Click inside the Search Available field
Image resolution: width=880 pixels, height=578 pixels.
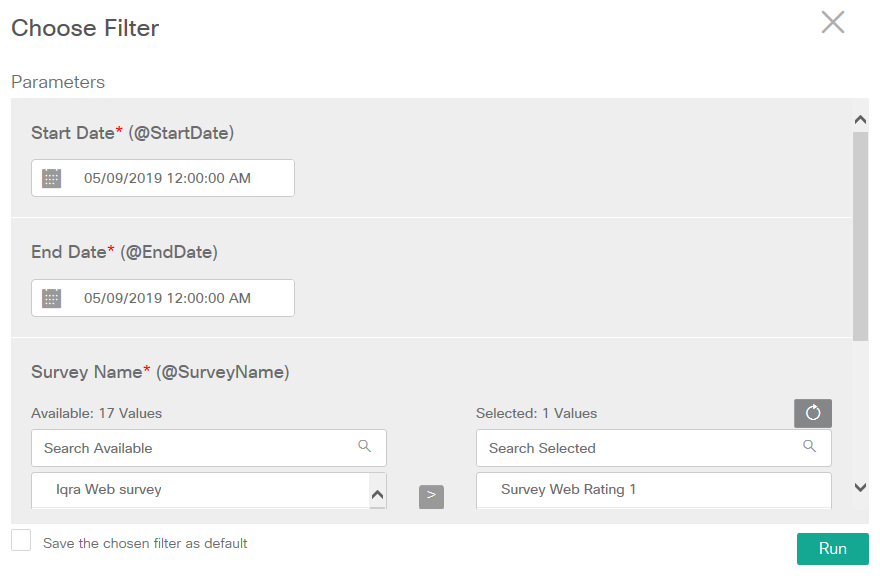180,447
